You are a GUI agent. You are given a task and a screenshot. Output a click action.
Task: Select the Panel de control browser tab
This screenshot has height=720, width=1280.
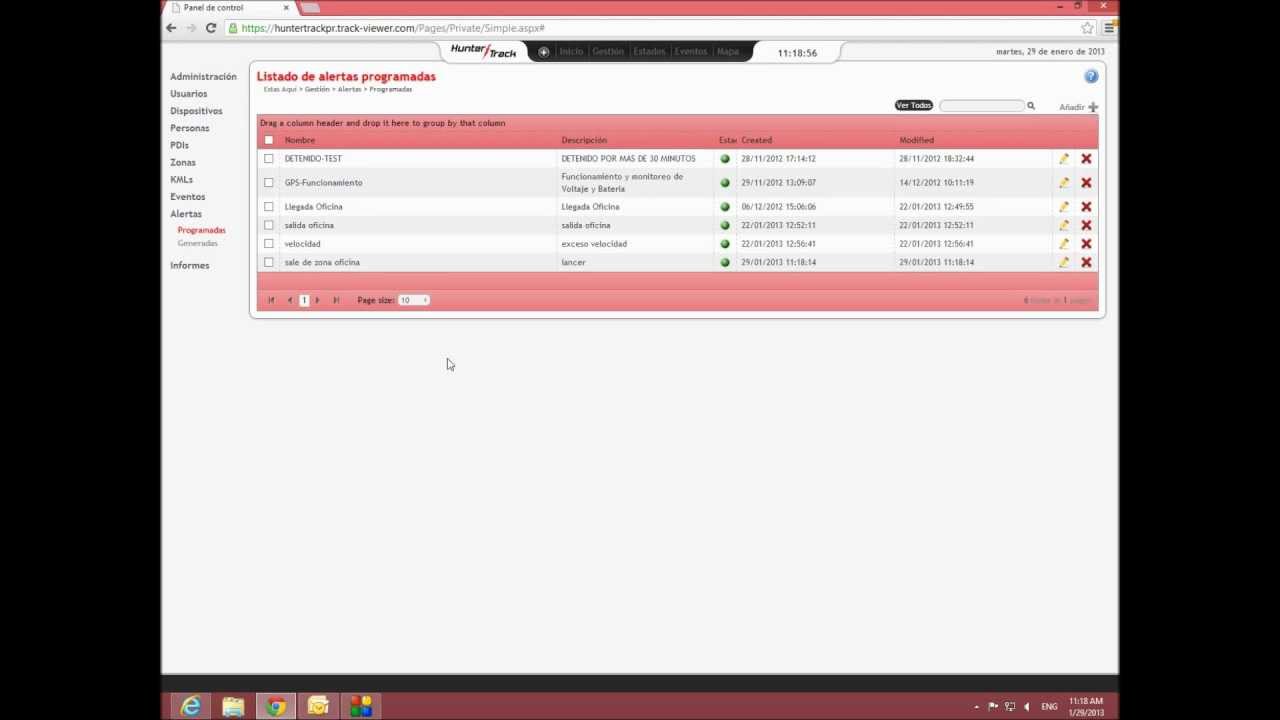230,8
